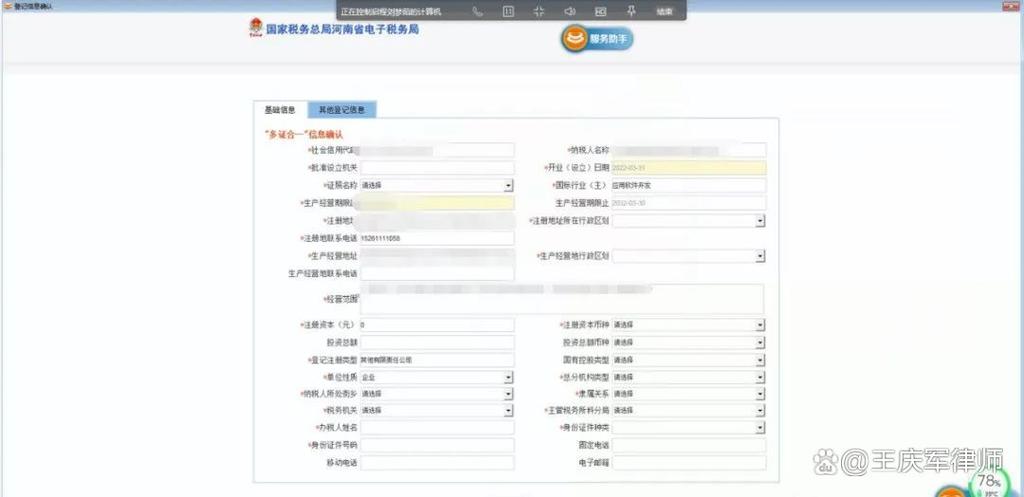Click the chat window icon in remote toolbar
The height and width of the screenshot is (497, 1024).
508,11
